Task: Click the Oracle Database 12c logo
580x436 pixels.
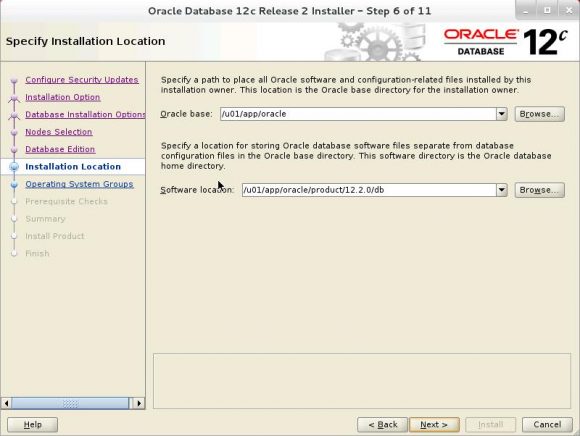Action: (x=506, y=42)
